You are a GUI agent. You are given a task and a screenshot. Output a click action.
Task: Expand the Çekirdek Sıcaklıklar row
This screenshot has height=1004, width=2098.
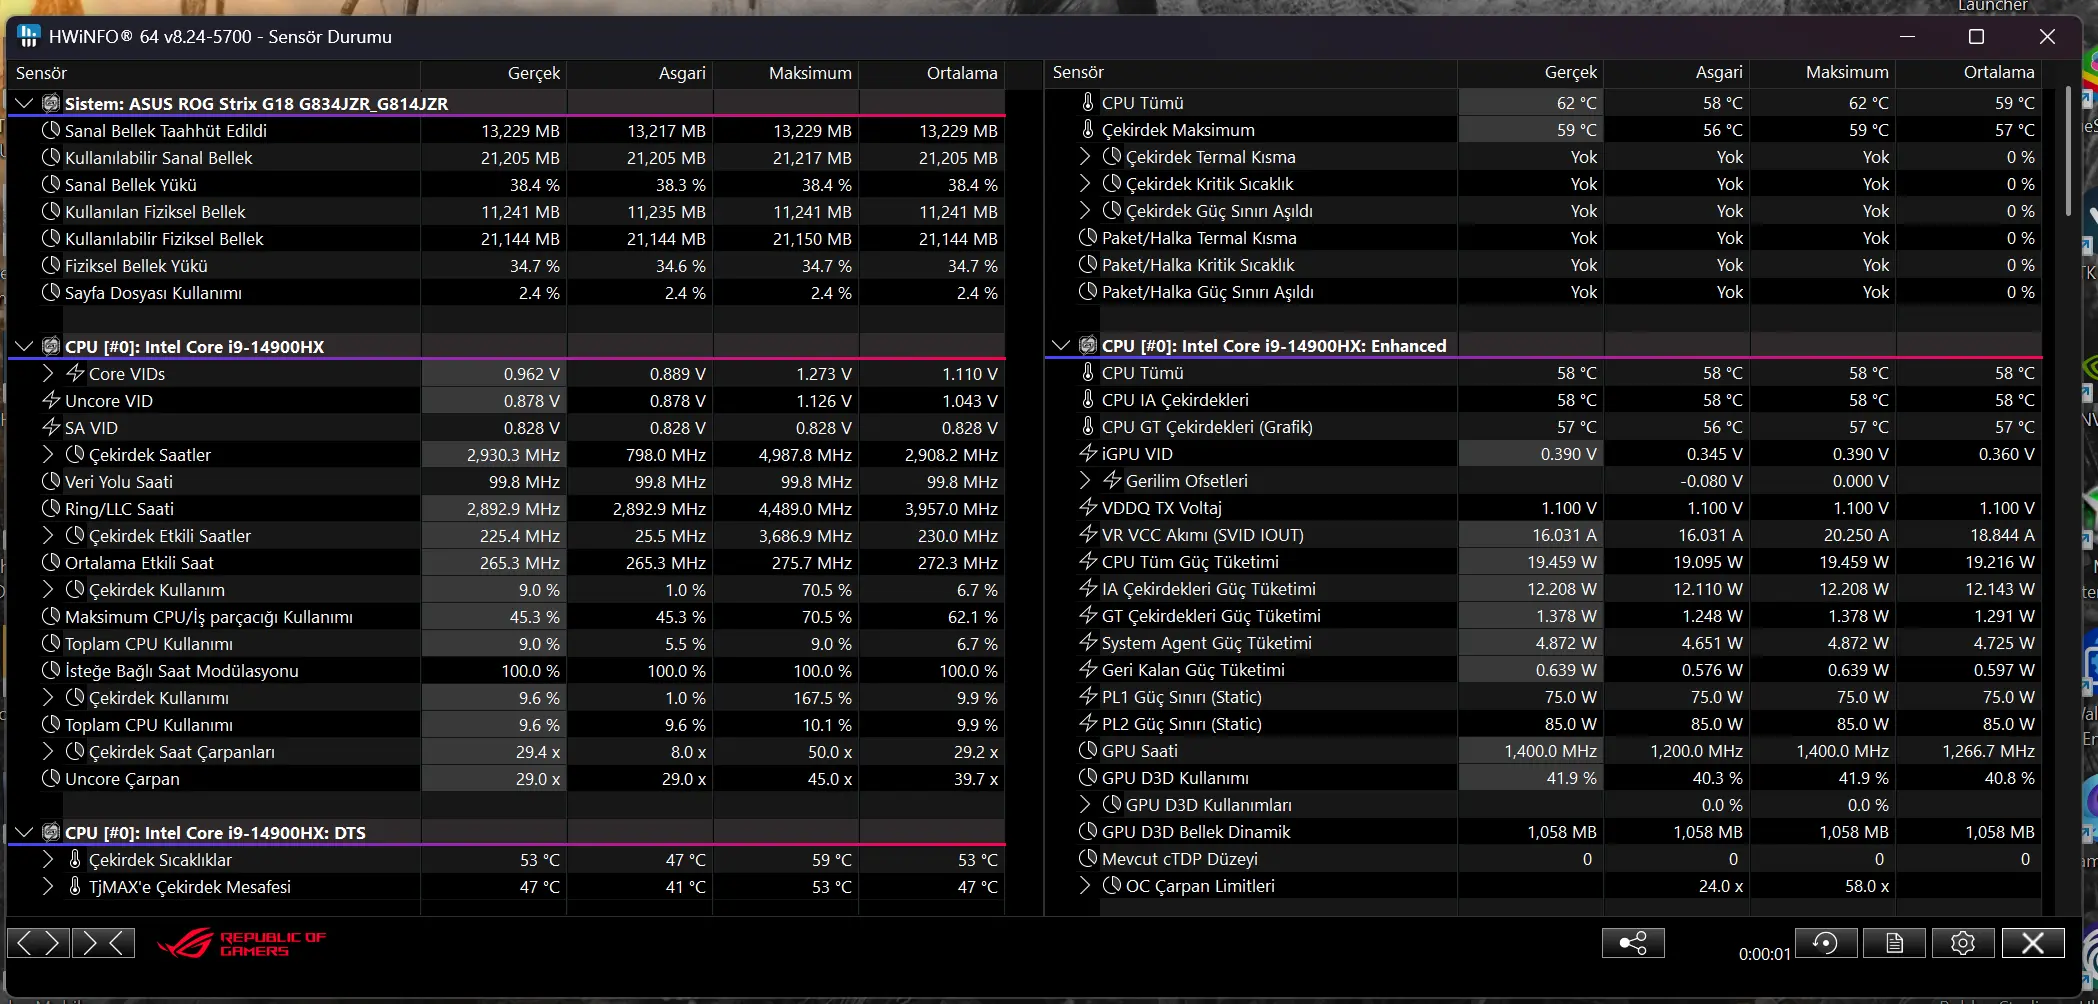point(48,860)
